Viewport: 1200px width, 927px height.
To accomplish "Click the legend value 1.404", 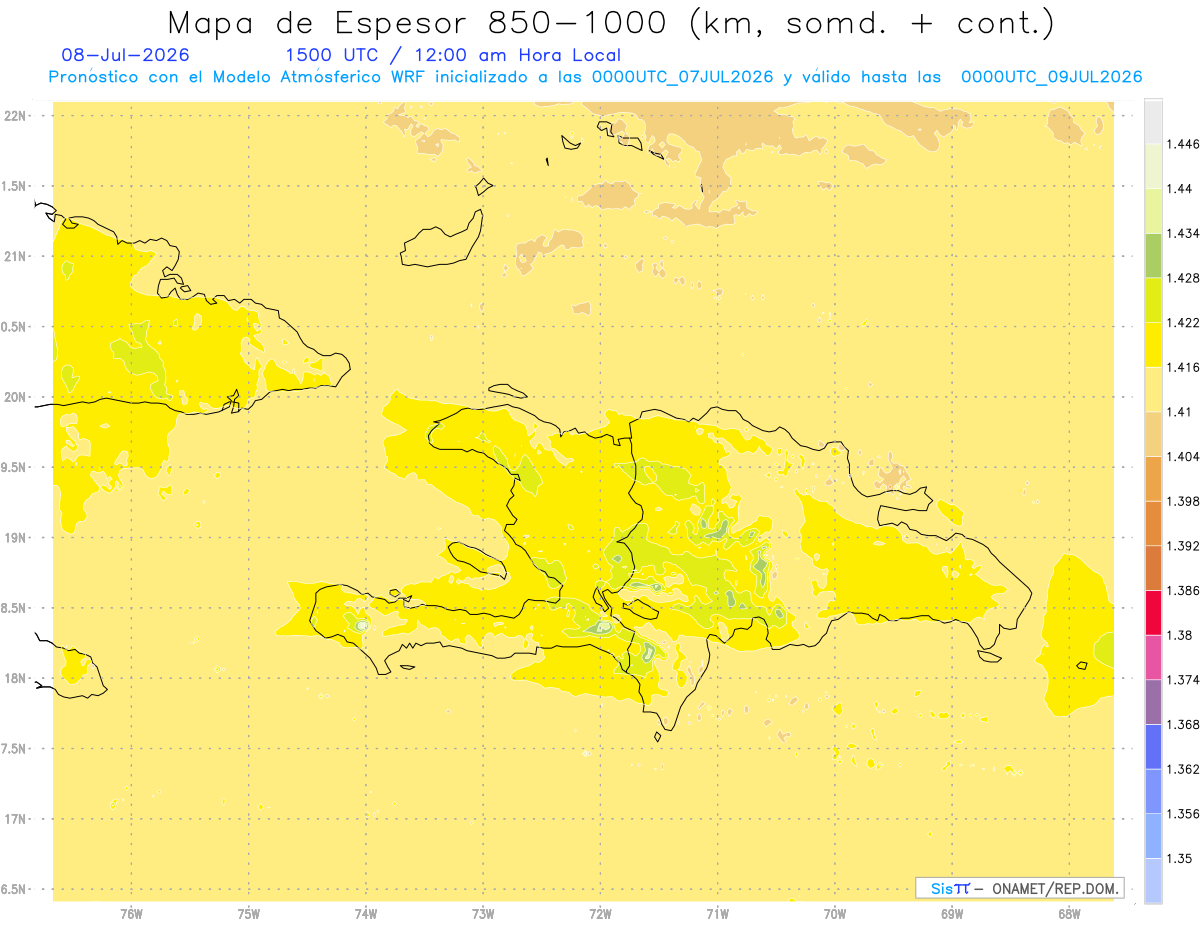I will pyautogui.click(x=1182, y=456).
